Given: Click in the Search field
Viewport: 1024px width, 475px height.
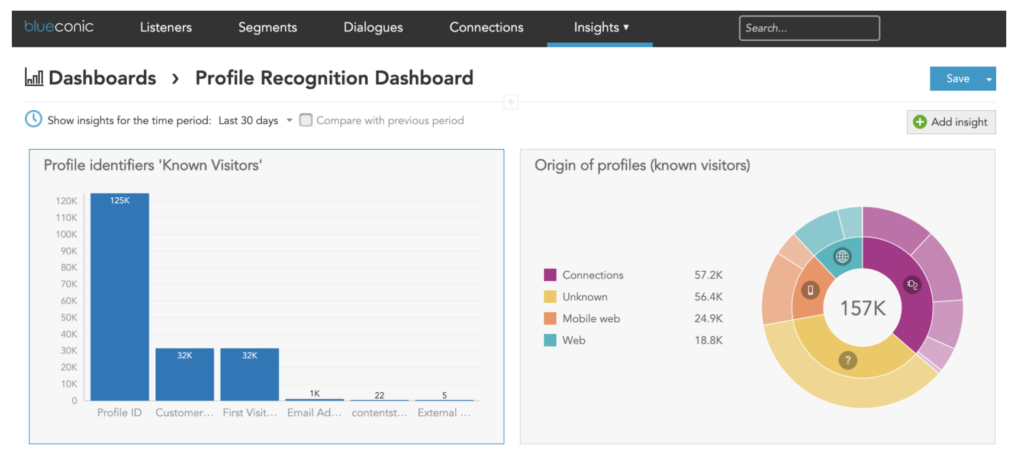Looking at the screenshot, I should 809,28.
